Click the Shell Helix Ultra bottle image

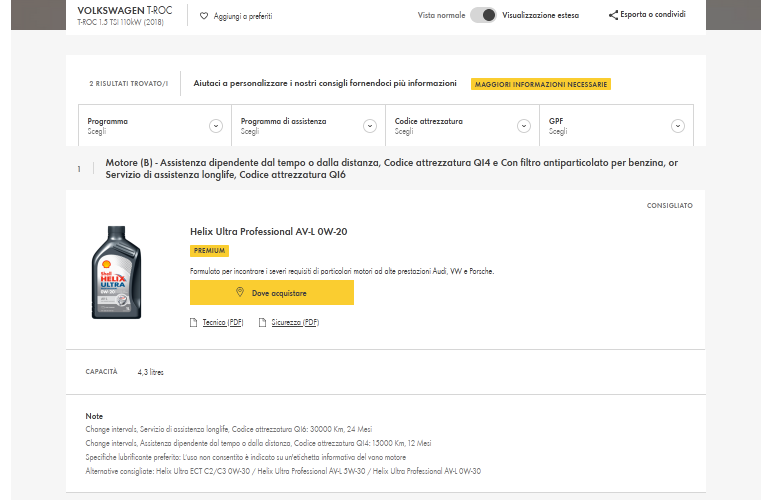[x=117, y=272]
